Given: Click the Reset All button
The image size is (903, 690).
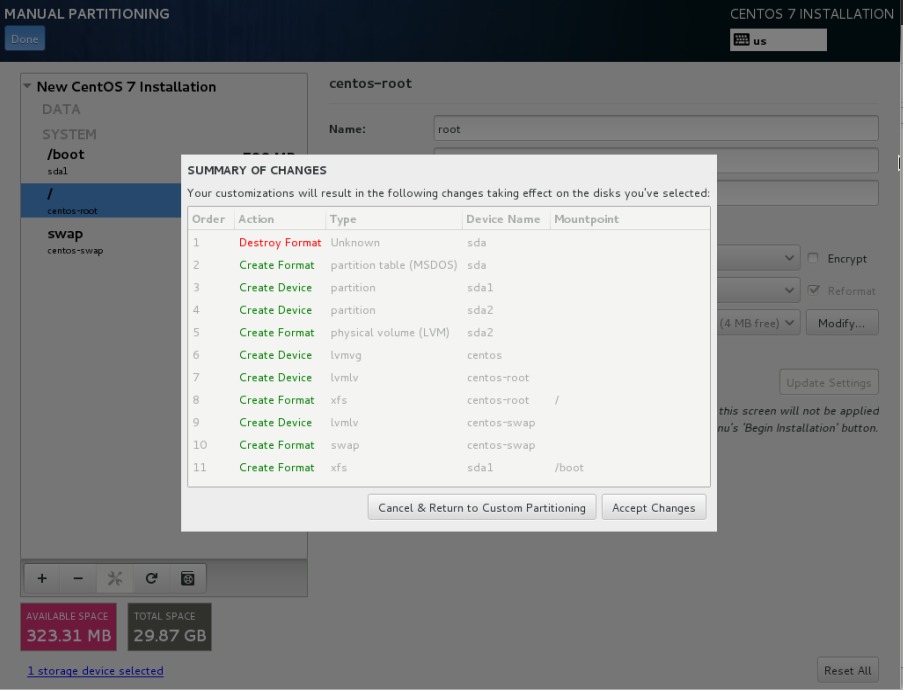Looking at the screenshot, I should 848,670.
